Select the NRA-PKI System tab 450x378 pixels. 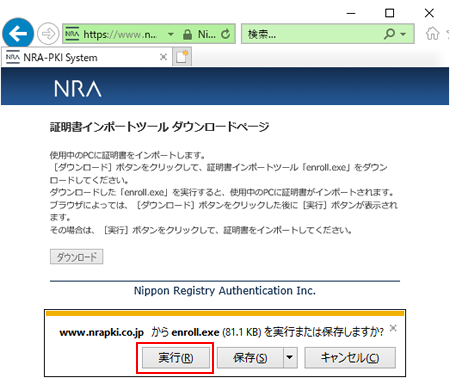click(x=87, y=57)
